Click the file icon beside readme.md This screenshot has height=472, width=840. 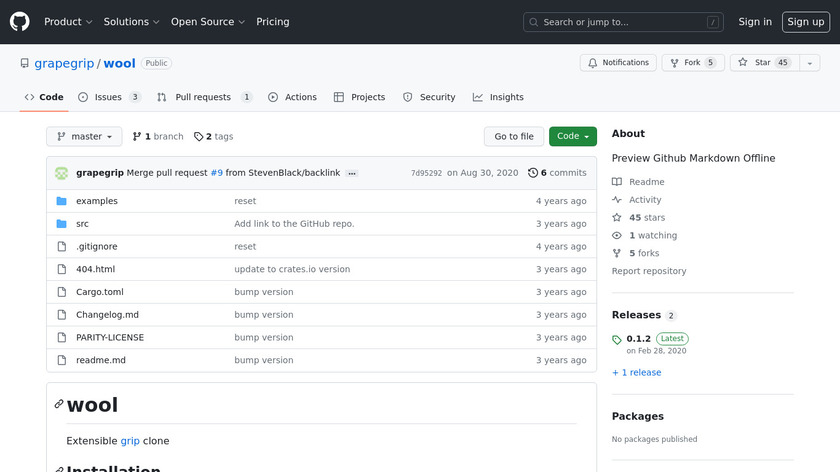[62, 361]
